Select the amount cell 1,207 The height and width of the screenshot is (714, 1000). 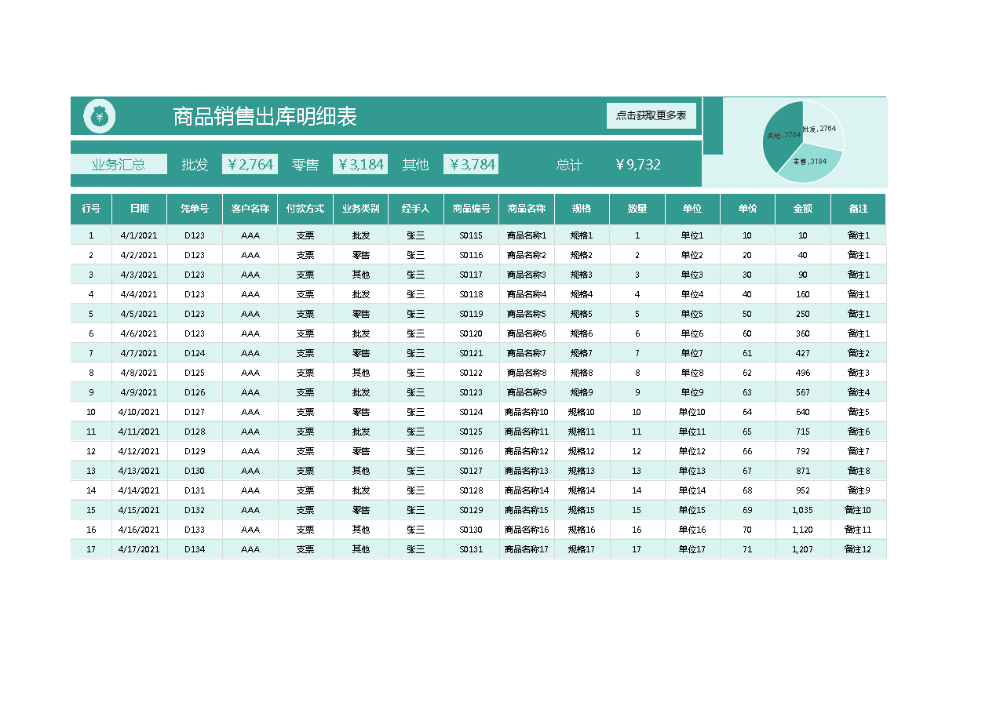coord(803,550)
